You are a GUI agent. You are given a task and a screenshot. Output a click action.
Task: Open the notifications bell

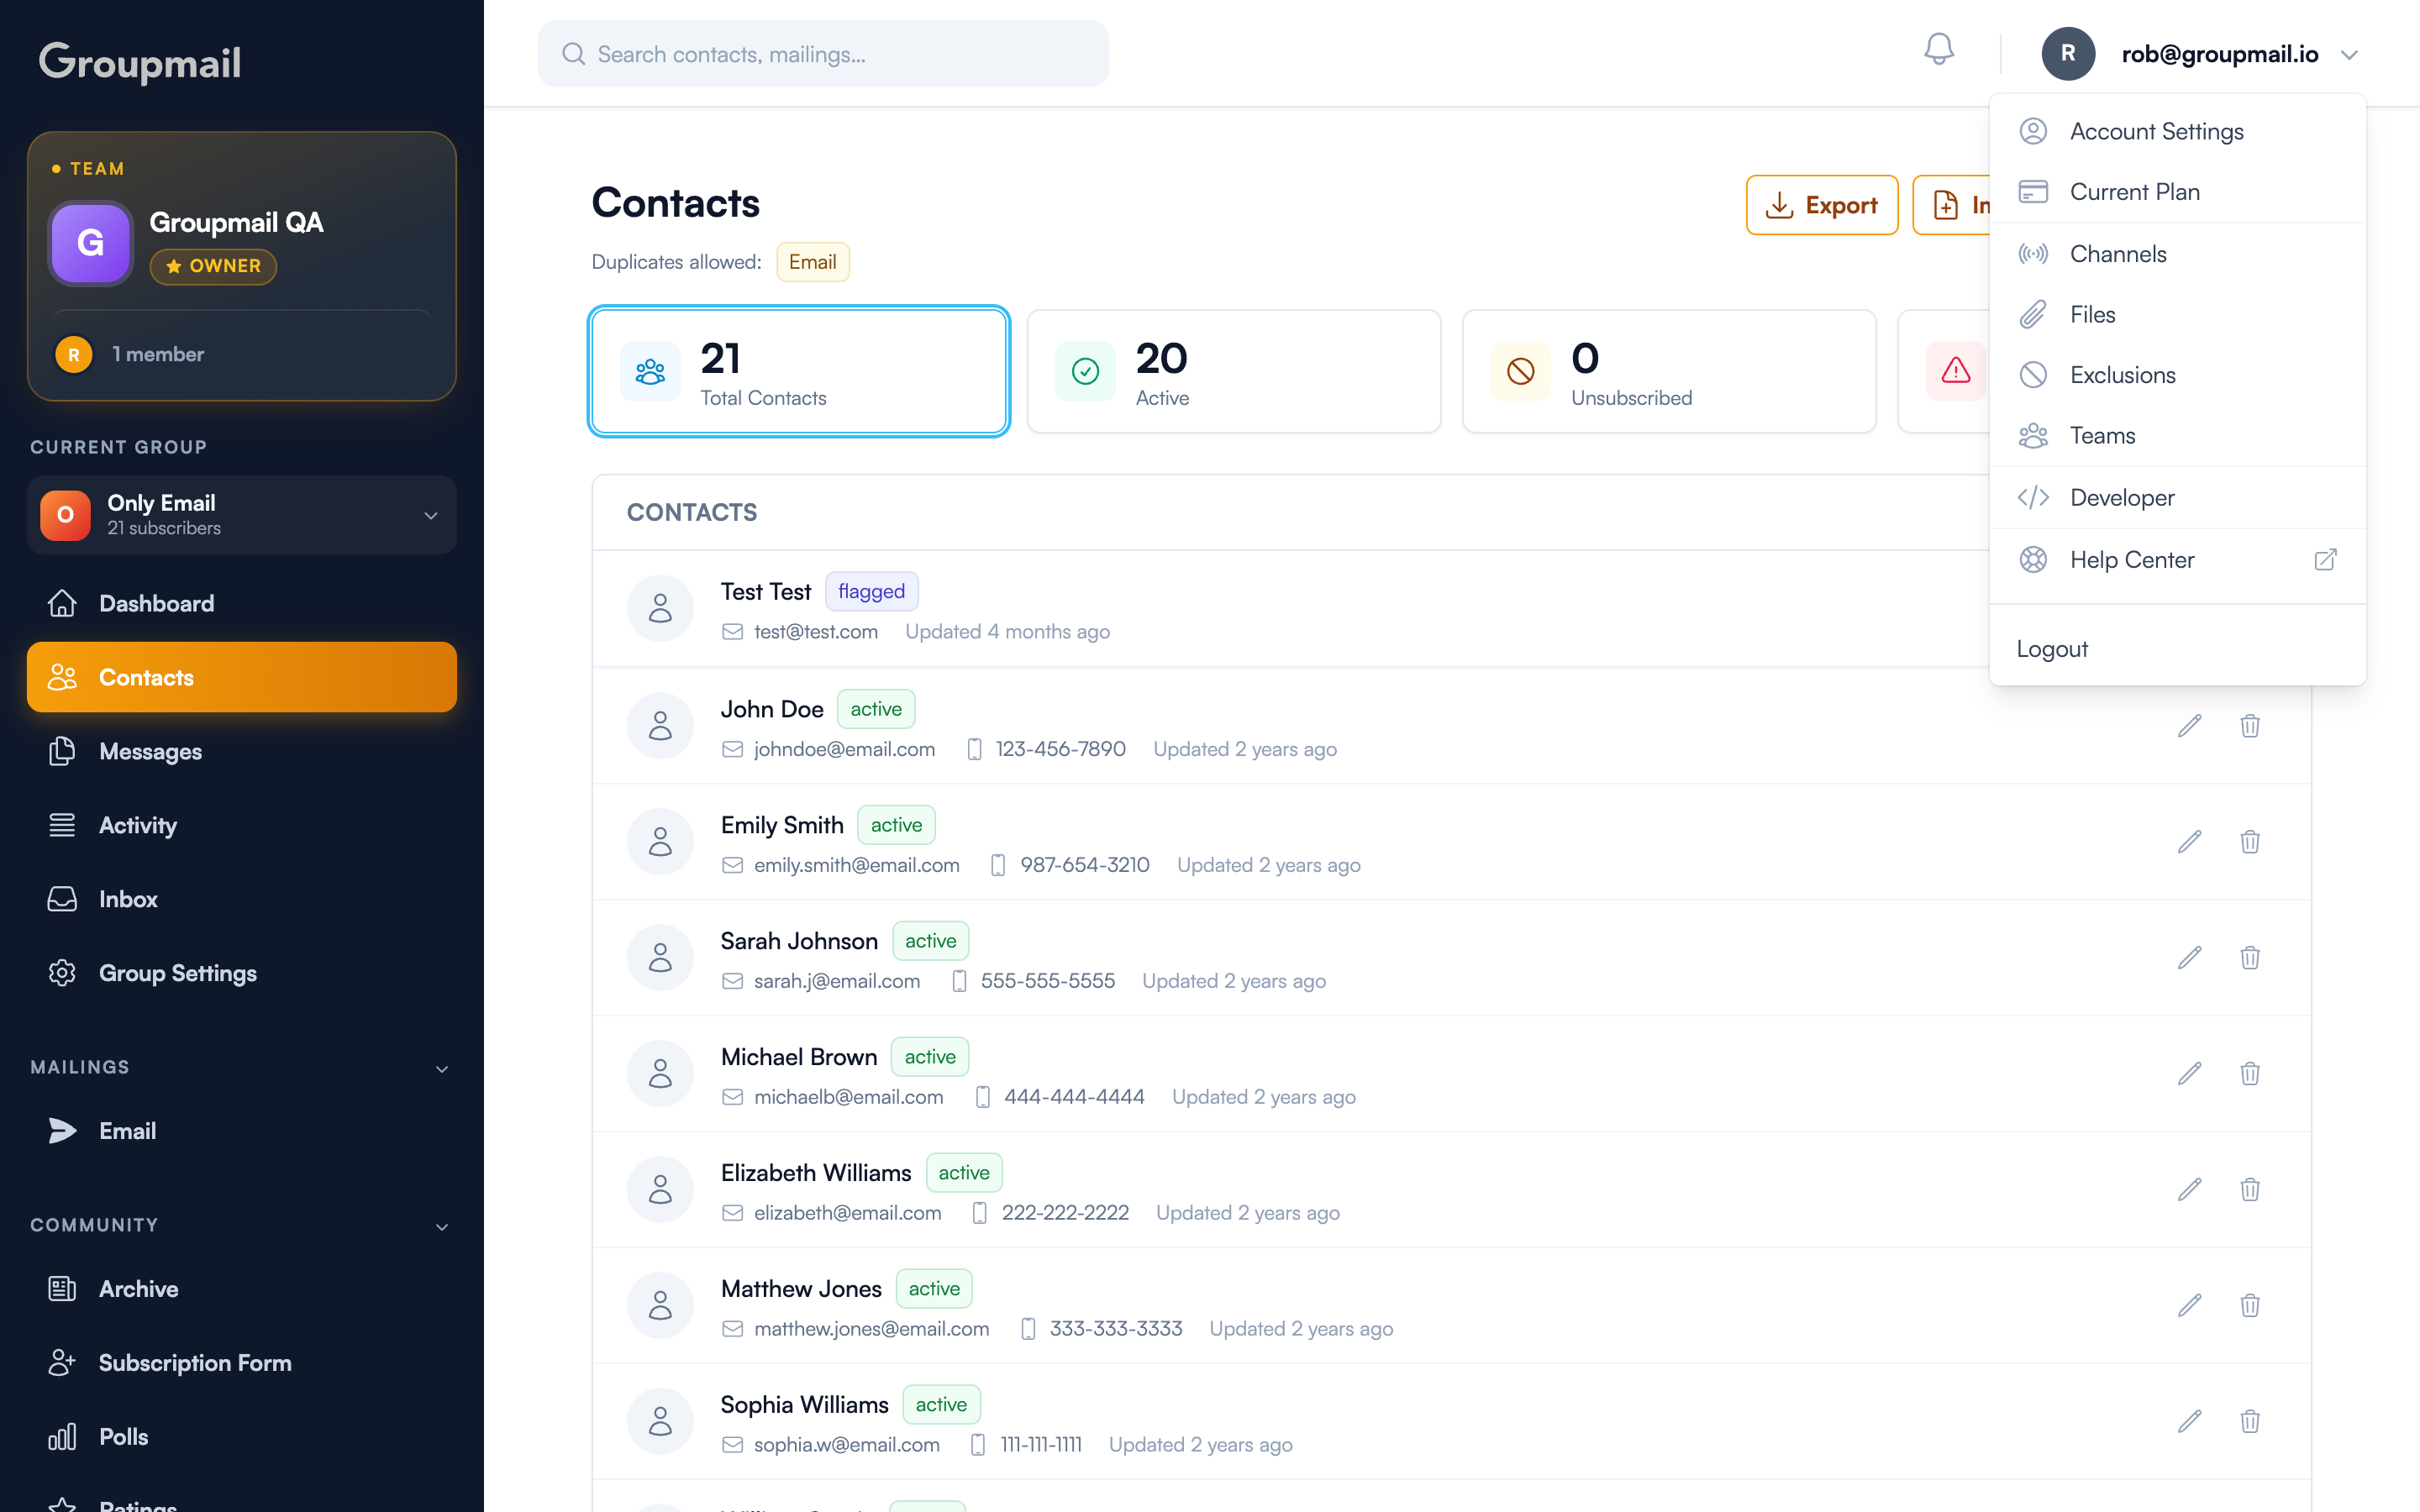1938,50
